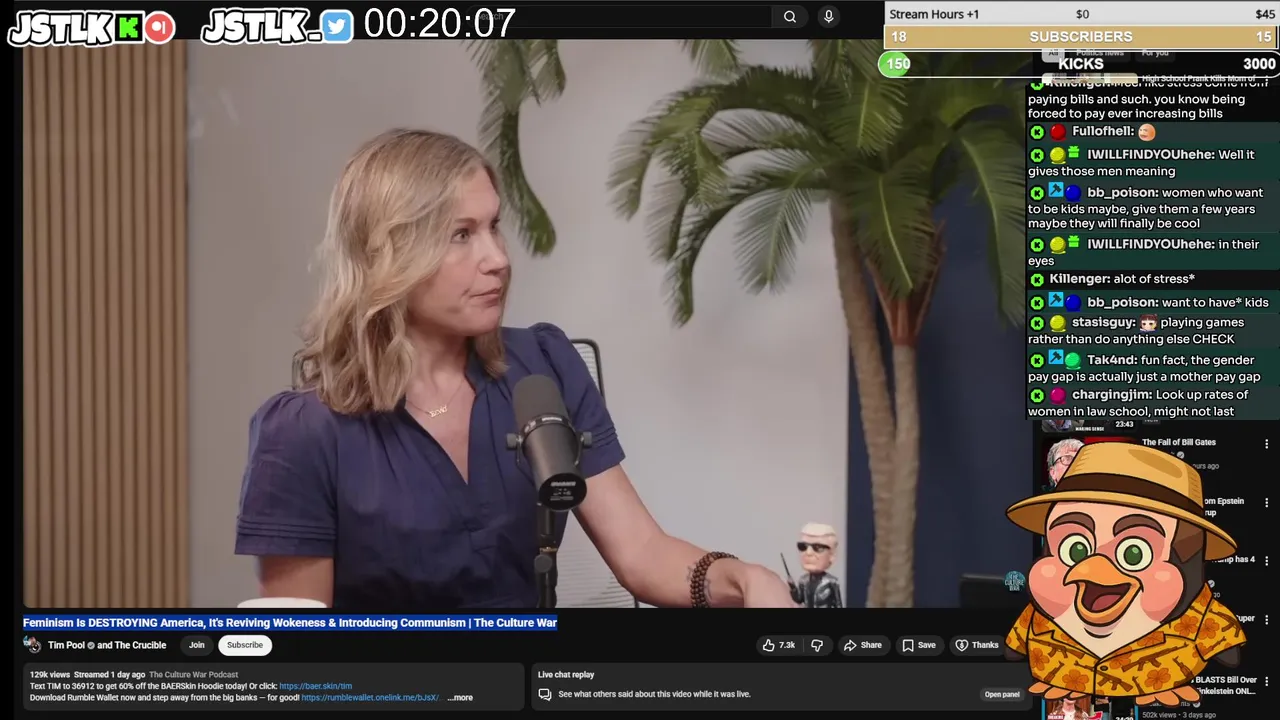Click username Killenger in 'alot of stress' message
This screenshot has width=1280, height=720.
point(1079,279)
